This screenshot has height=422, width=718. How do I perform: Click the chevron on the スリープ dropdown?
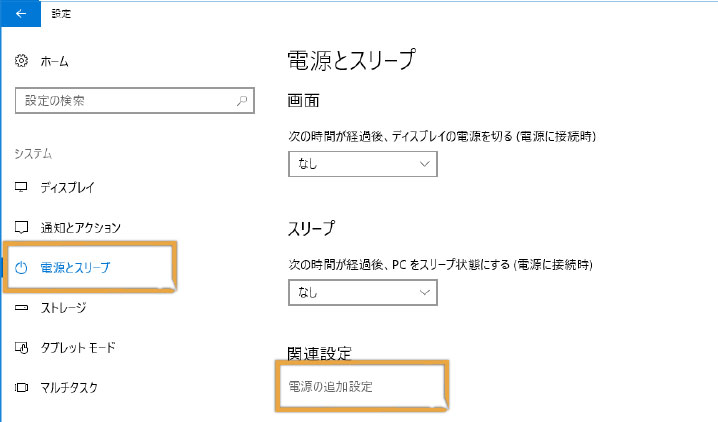pyautogui.click(x=424, y=292)
